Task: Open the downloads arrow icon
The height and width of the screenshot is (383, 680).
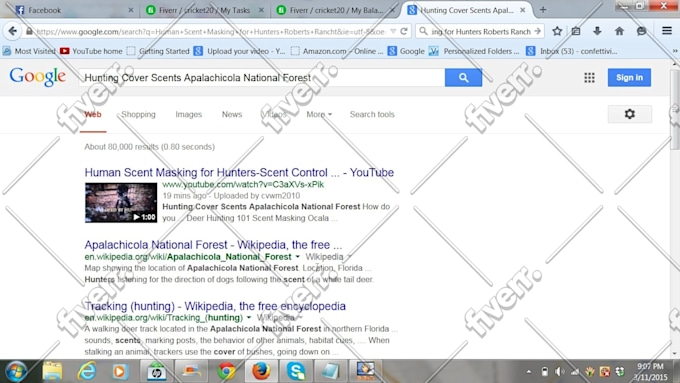Action: (597, 31)
